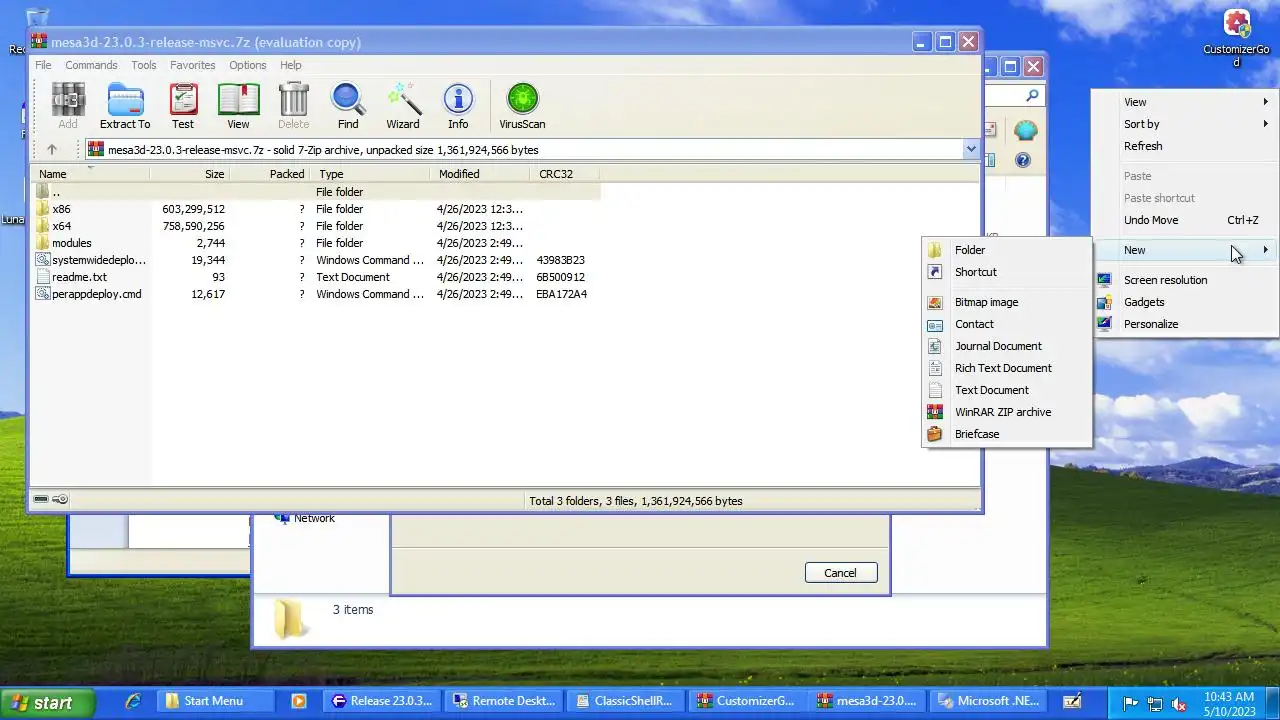
Task: Open Gadgets from context menu
Action: 1185,302
